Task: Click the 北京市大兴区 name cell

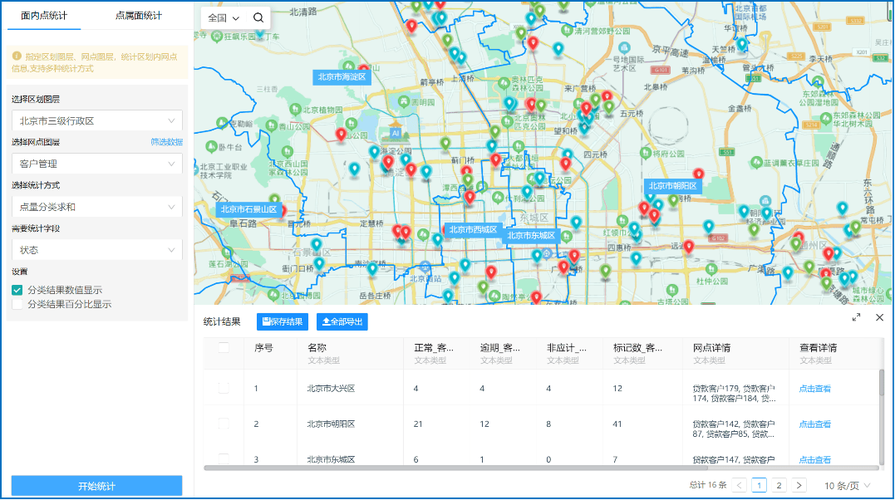Action: [x=331, y=389]
